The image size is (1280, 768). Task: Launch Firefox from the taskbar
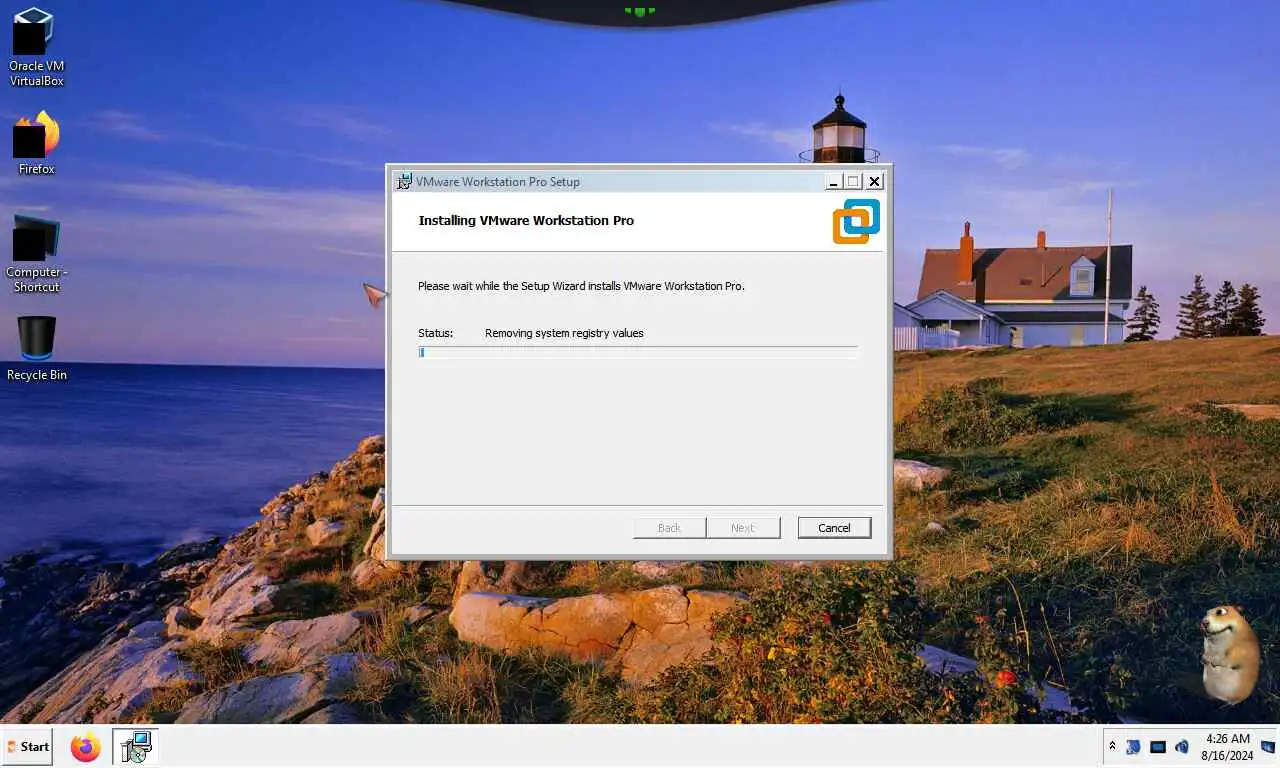coord(86,746)
